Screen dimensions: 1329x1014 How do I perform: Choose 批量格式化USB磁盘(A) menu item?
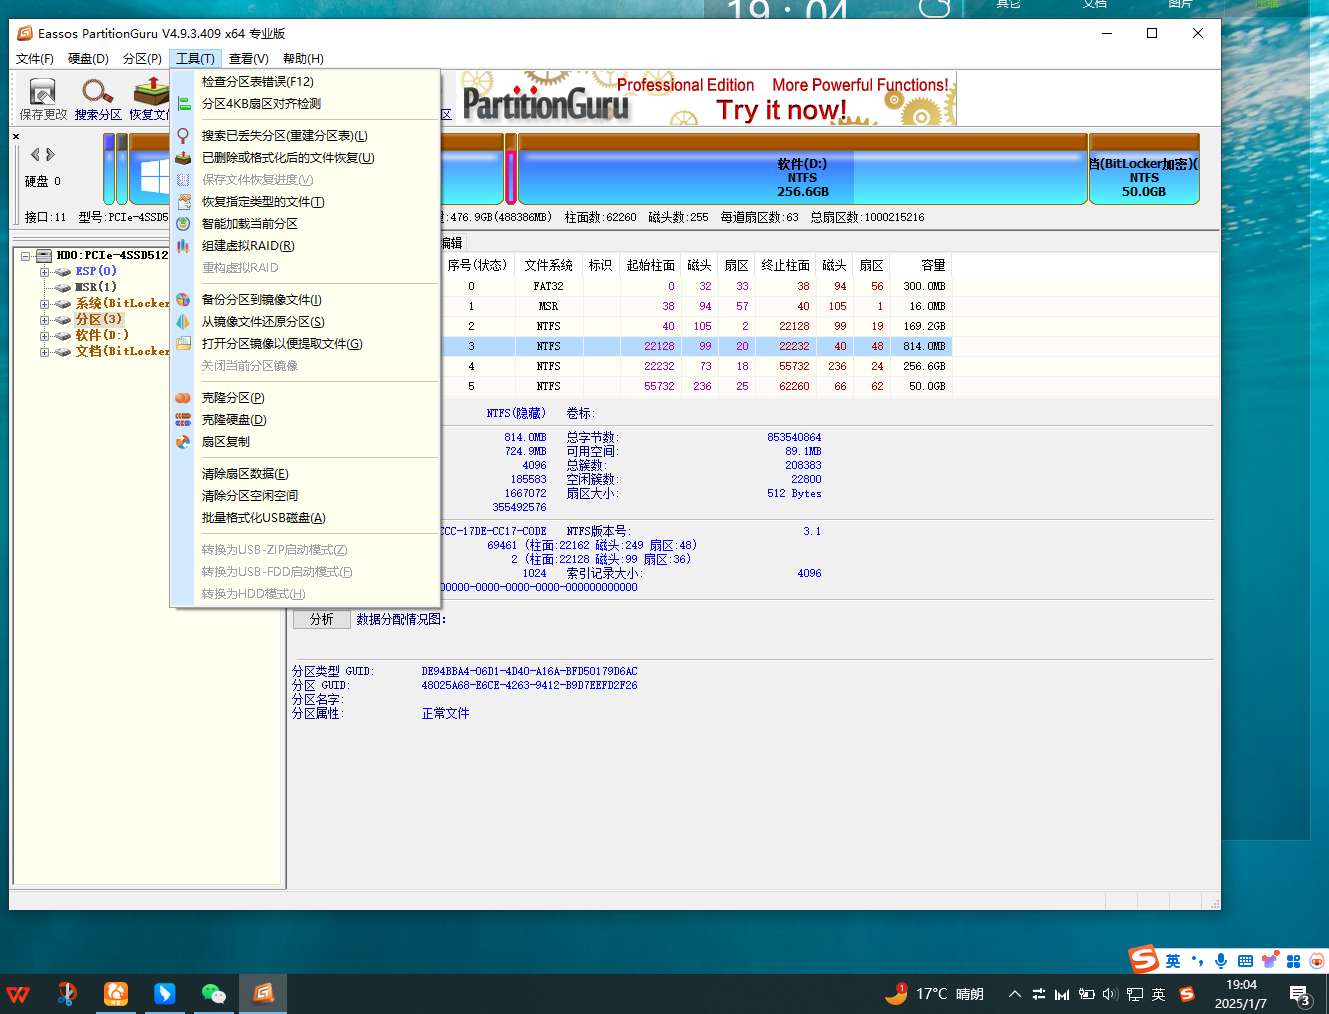point(306,518)
